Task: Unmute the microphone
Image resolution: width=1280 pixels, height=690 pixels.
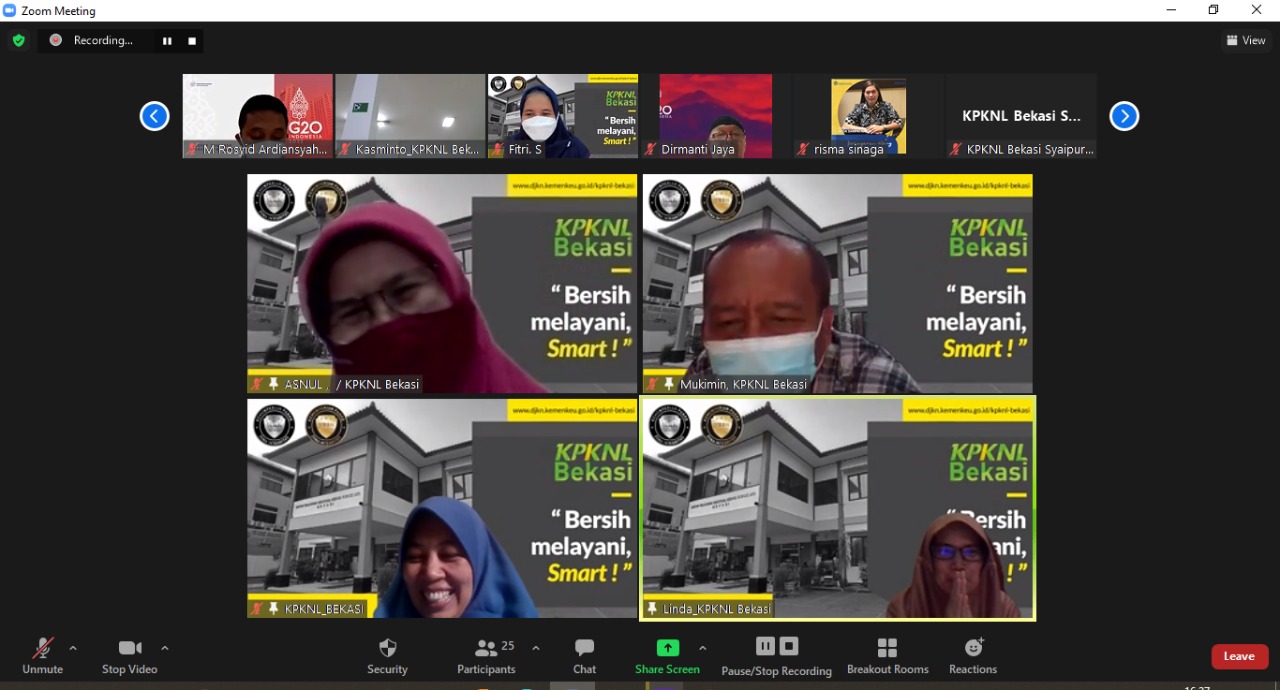Action: (42, 655)
